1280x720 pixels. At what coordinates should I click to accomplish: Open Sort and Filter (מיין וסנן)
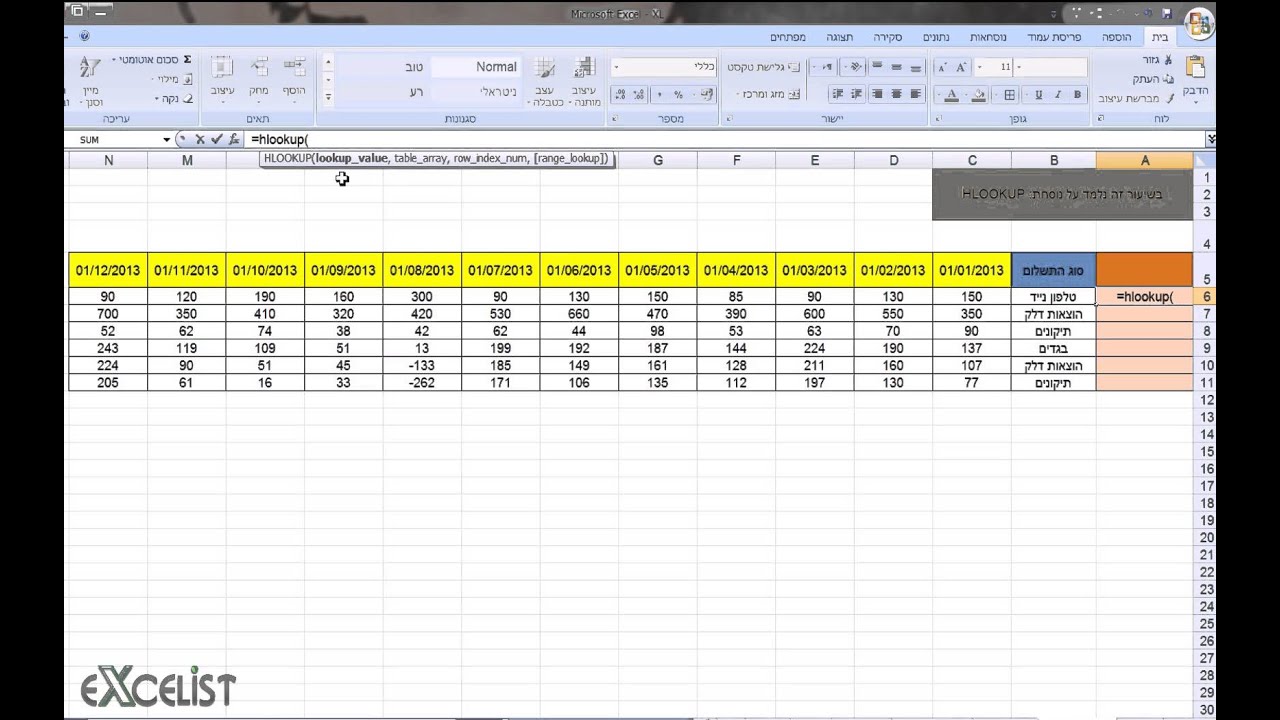pos(90,81)
